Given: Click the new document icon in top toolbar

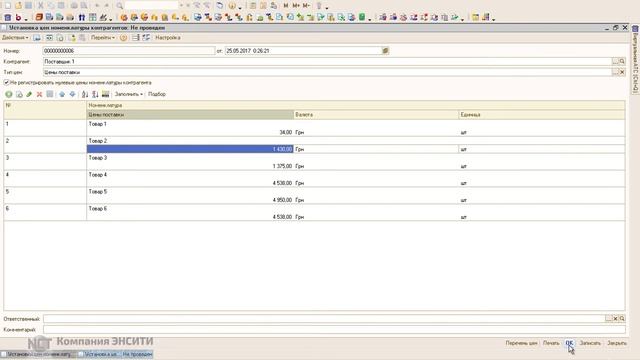Looking at the screenshot, I should pyautogui.click(x=8, y=6).
